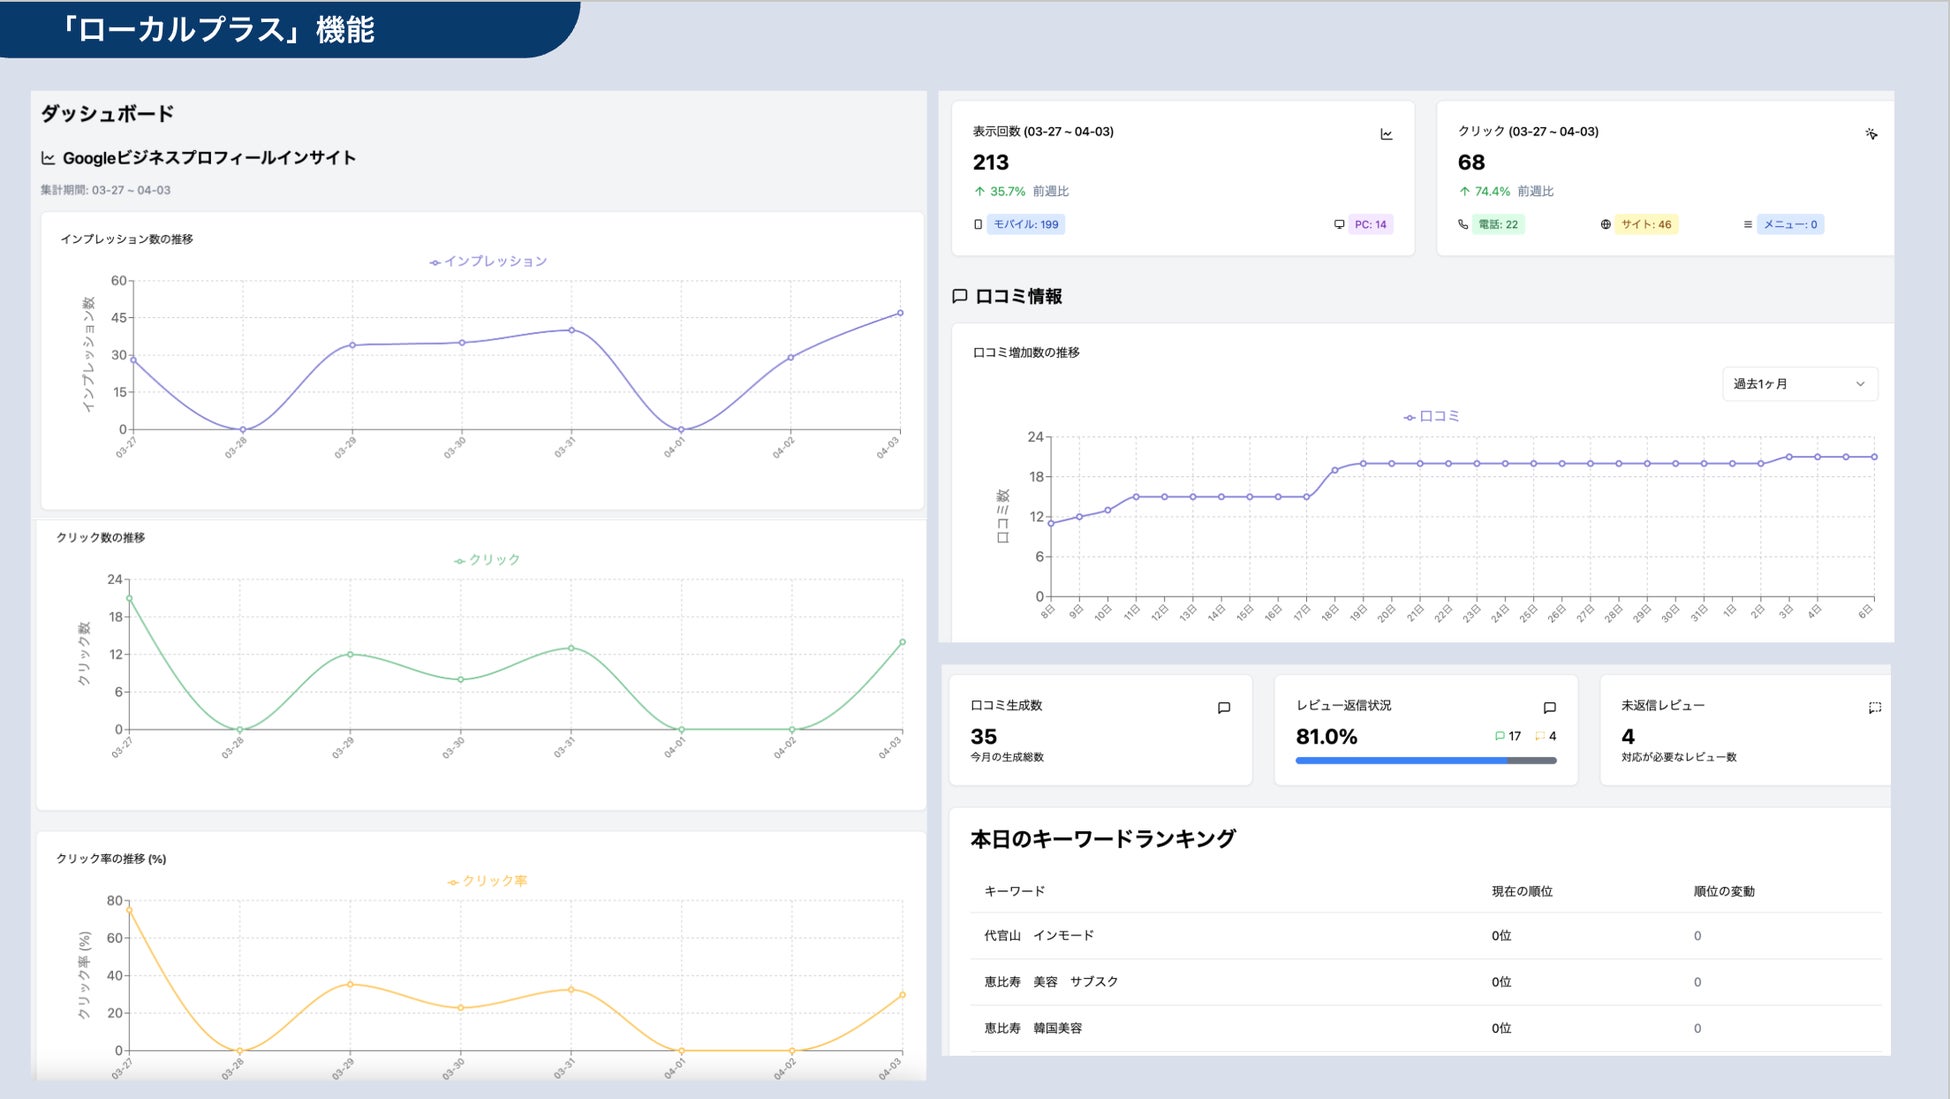1950x1099 pixels.
Task: Click the speech bubble icon beside 口コミ情報
Action: point(960,297)
